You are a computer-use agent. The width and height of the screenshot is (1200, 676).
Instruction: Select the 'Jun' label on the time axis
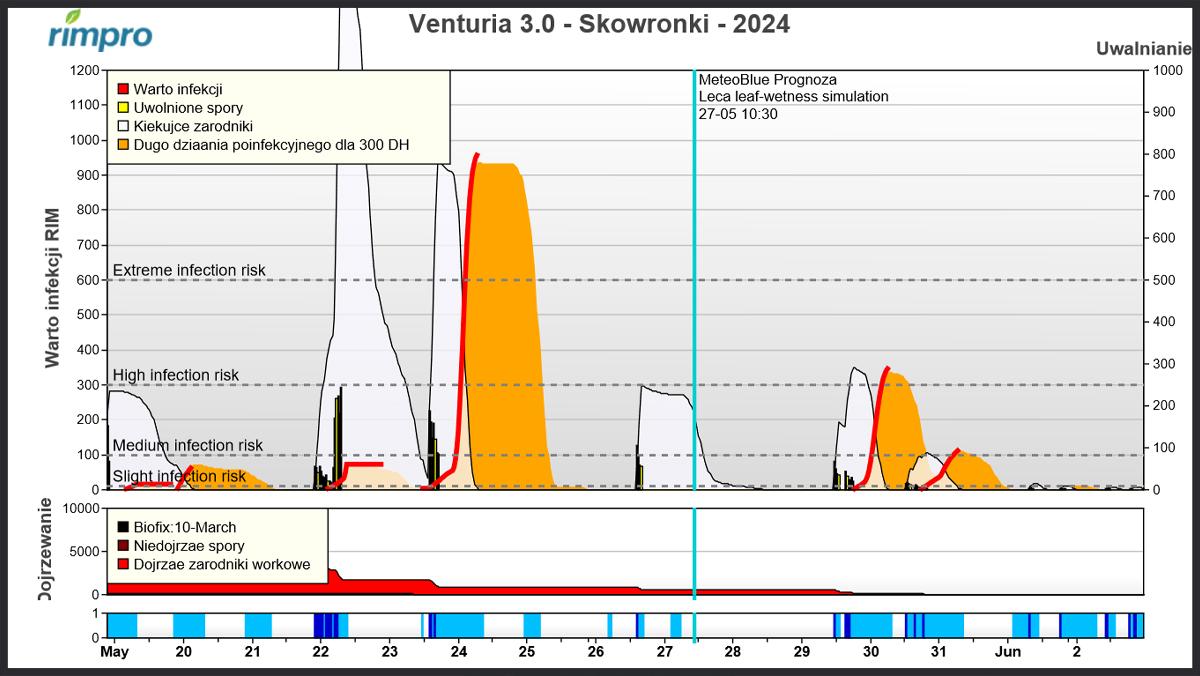pos(1007,652)
